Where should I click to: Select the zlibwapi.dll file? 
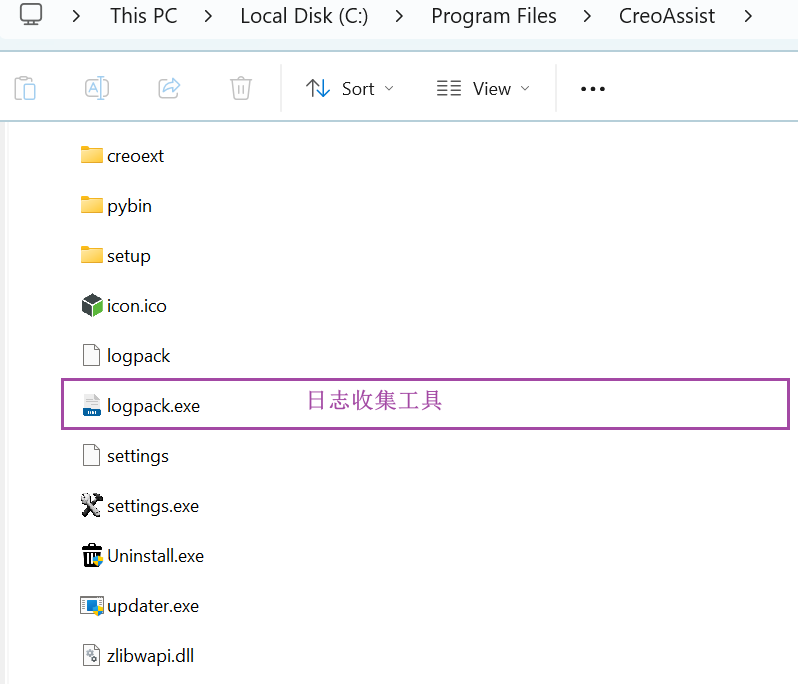(x=150, y=656)
